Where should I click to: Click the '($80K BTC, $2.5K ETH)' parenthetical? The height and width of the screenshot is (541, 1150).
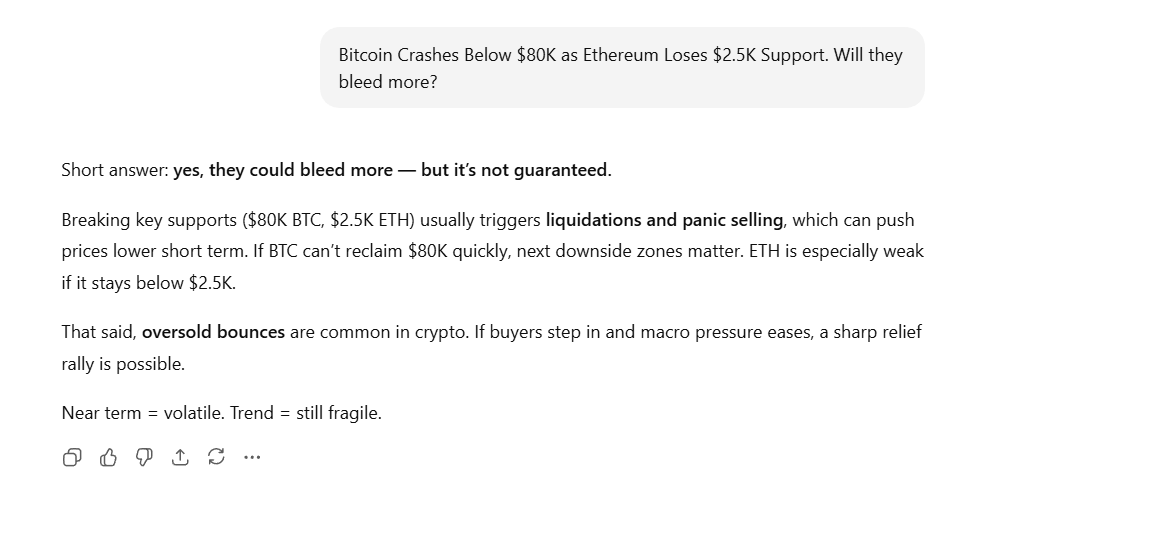tap(329, 220)
